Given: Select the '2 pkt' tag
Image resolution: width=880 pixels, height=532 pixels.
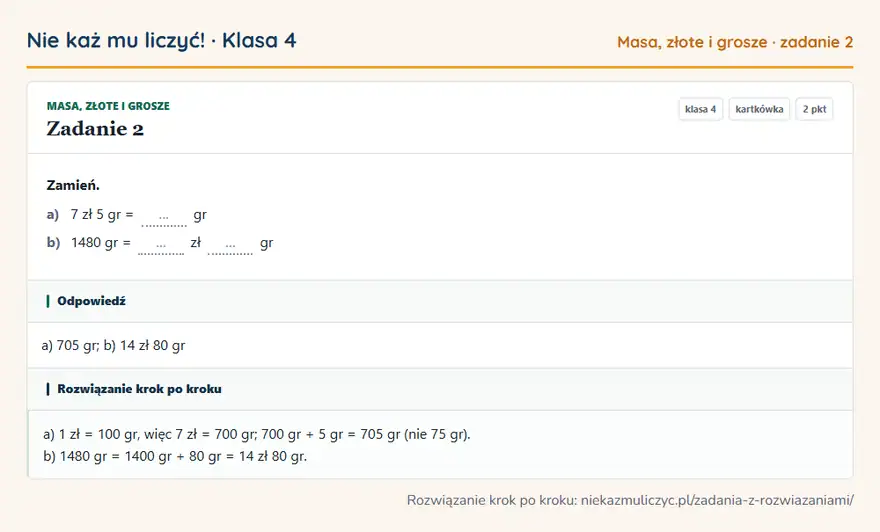Looking at the screenshot, I should pos(814,109).
